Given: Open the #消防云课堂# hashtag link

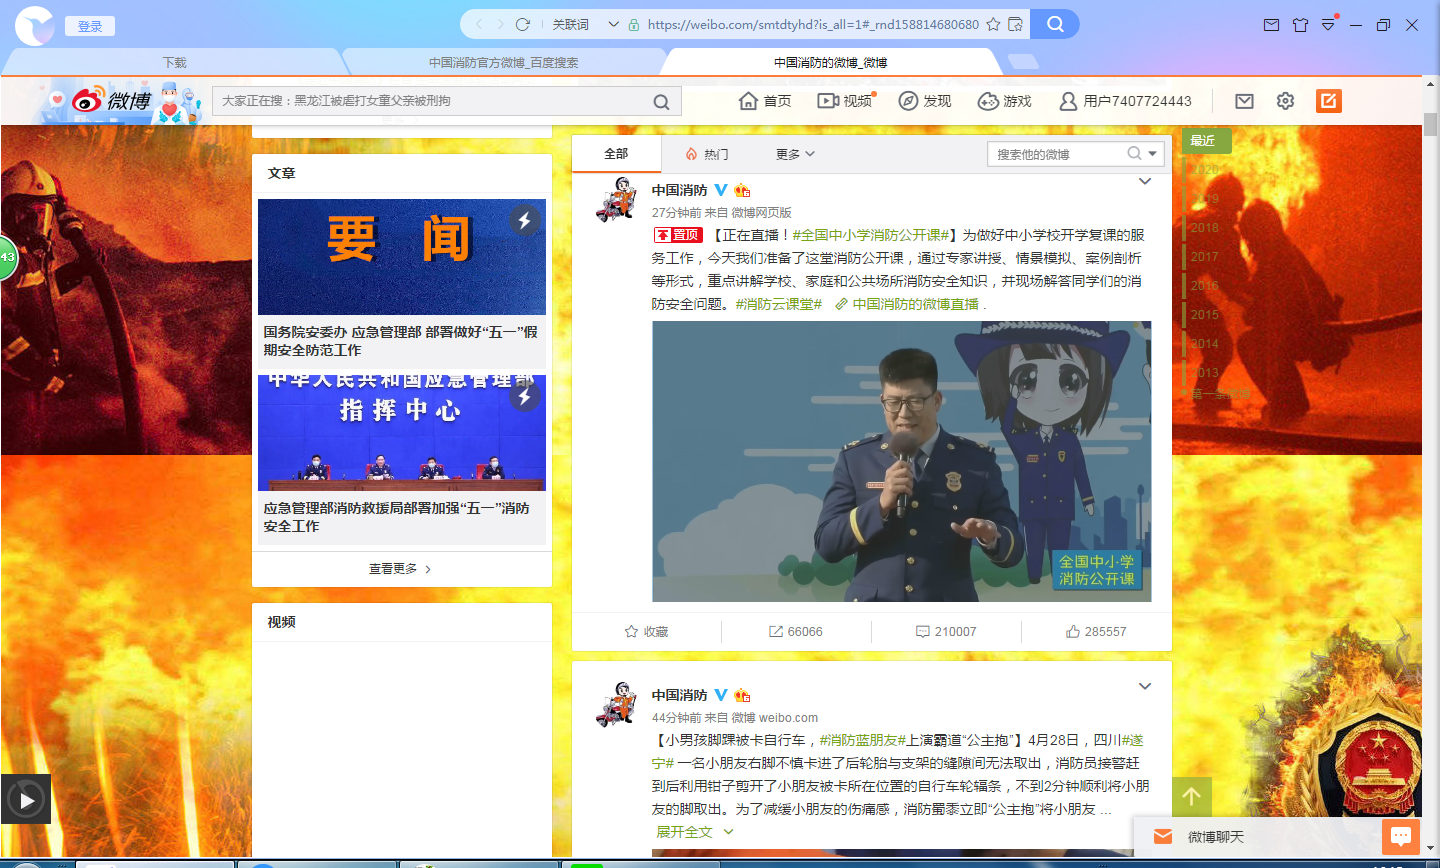Looking at the screenshot, I should click(778, 304).
